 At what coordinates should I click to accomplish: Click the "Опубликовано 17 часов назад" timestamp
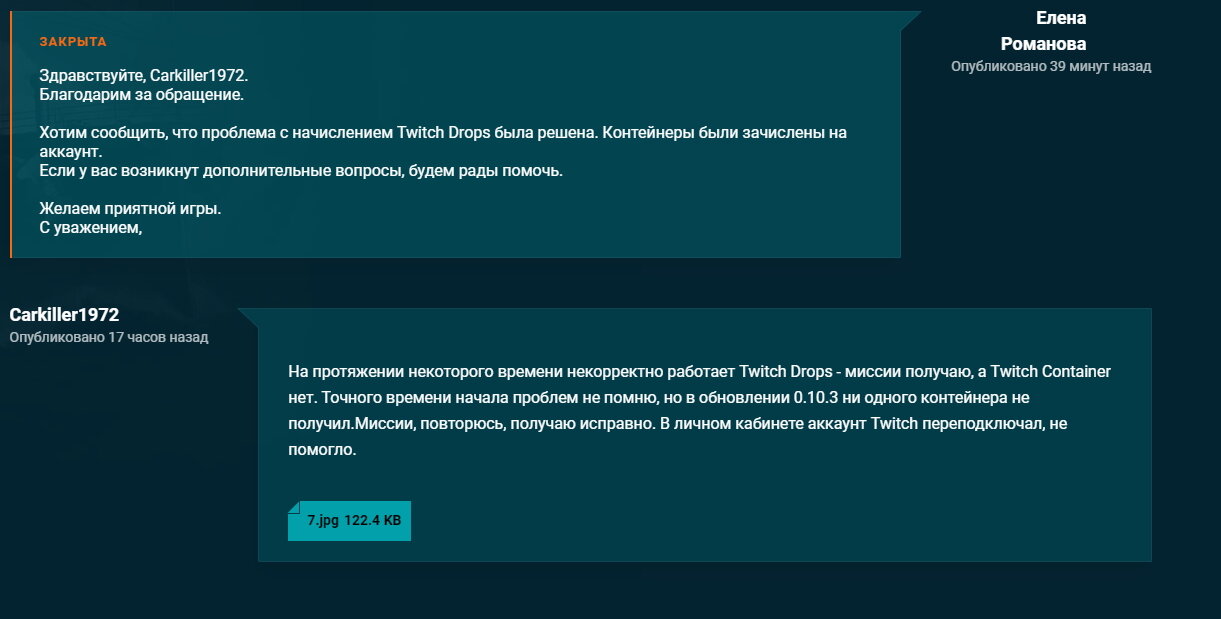click(108, 338)
